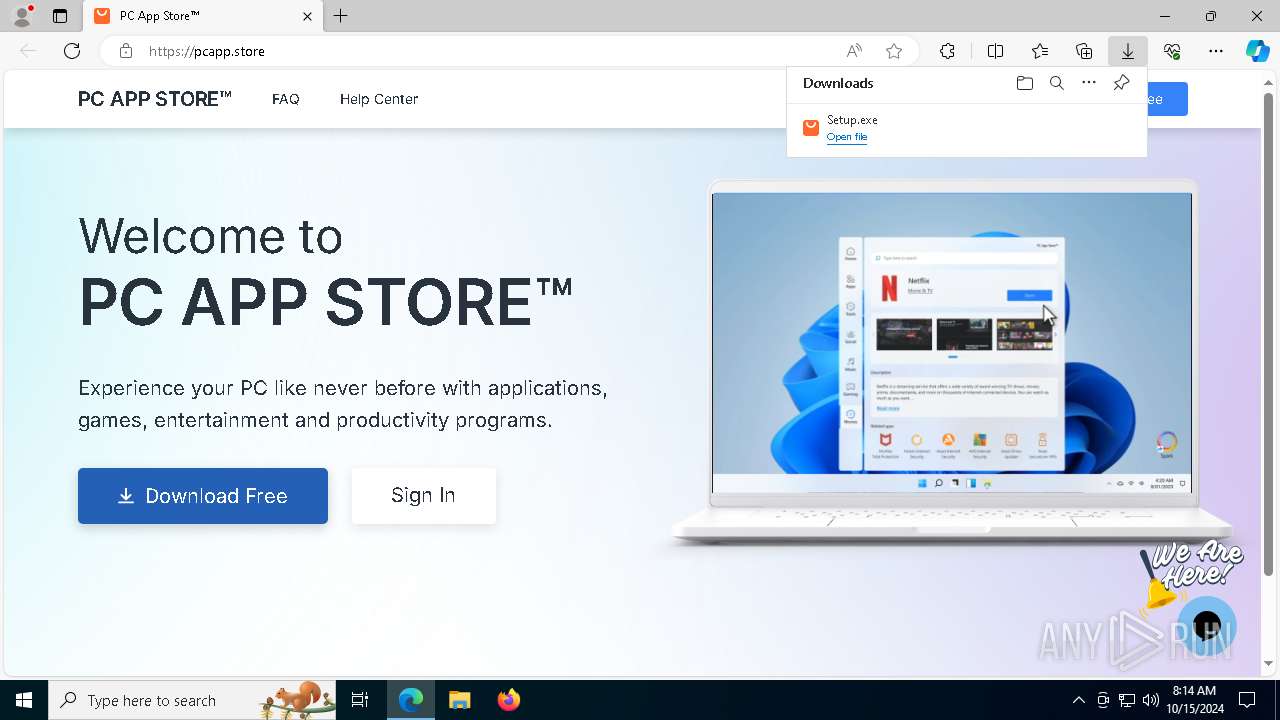1280x720 pixels.
Task: Open File Explorer from taskbar
Action: click(x=459, y=700)
